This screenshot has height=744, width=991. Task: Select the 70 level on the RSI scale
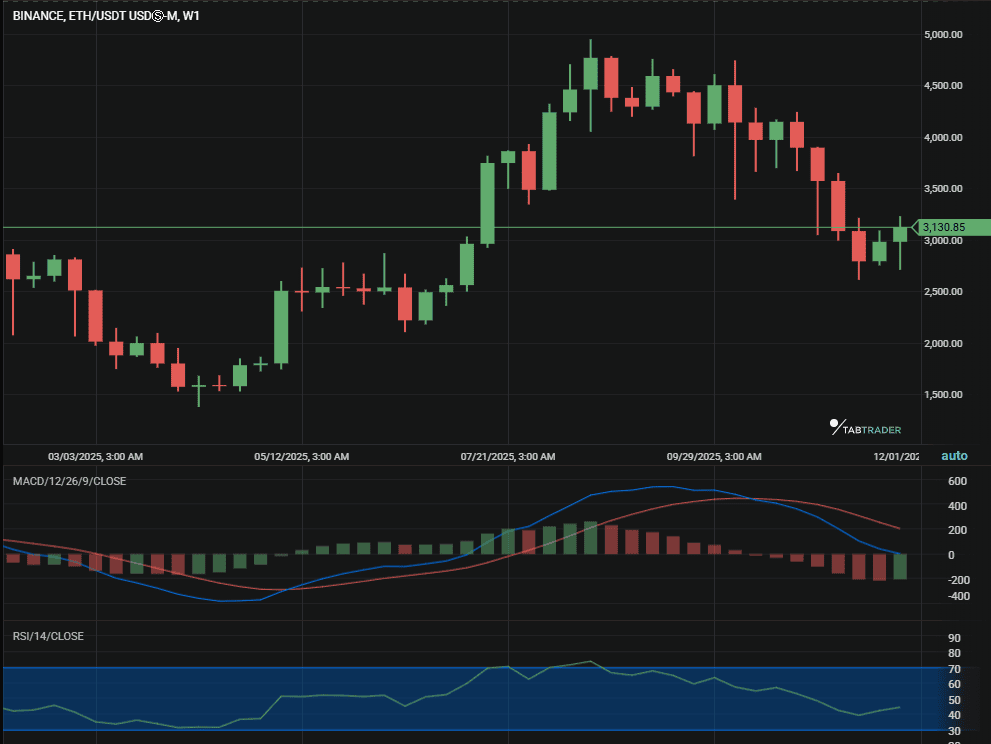point(953,669)
